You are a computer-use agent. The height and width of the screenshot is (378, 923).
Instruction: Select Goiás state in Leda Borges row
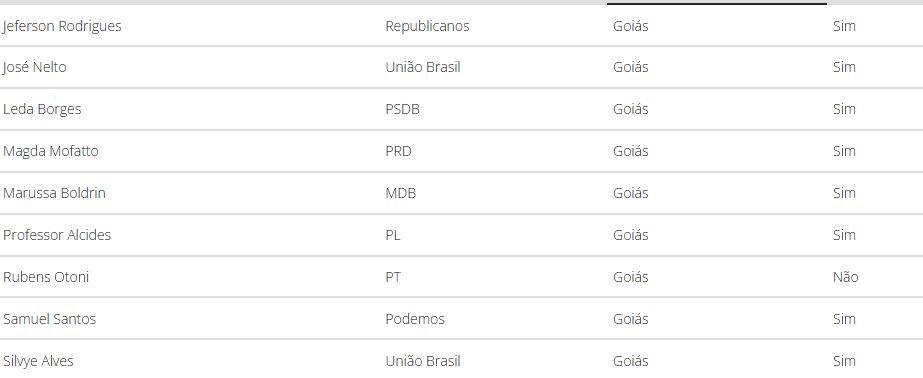point(630,110)
